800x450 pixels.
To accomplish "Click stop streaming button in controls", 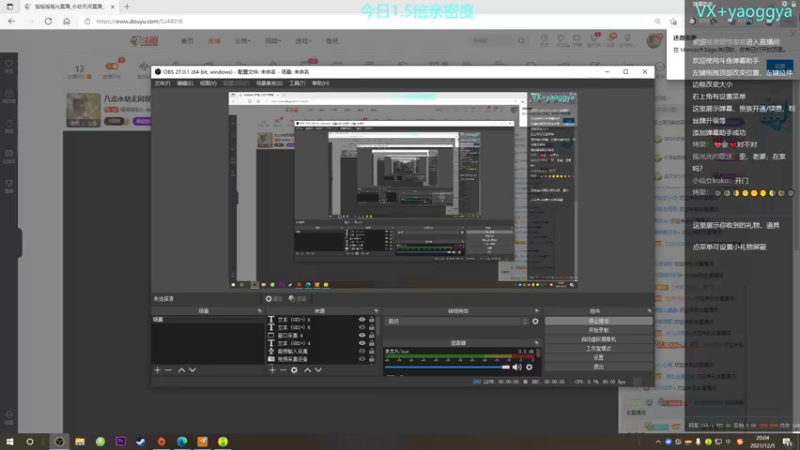I will (x=598, y=321).
